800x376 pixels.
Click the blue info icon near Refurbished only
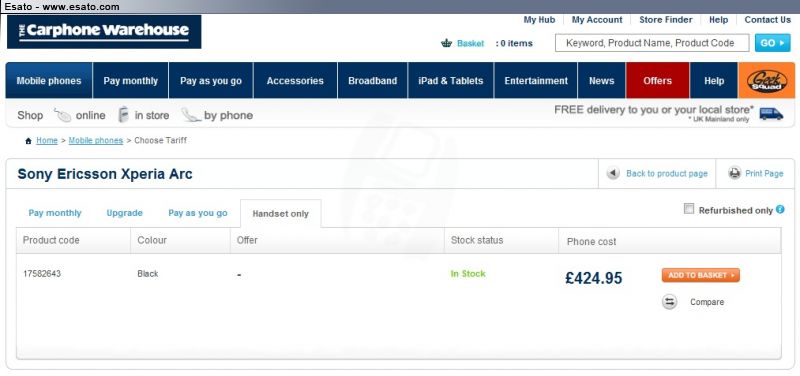coord(780,209)
